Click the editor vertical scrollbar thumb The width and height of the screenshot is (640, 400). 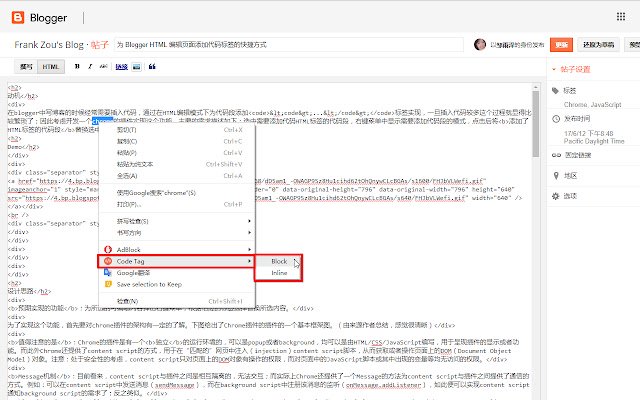click(x=536, y=124)
